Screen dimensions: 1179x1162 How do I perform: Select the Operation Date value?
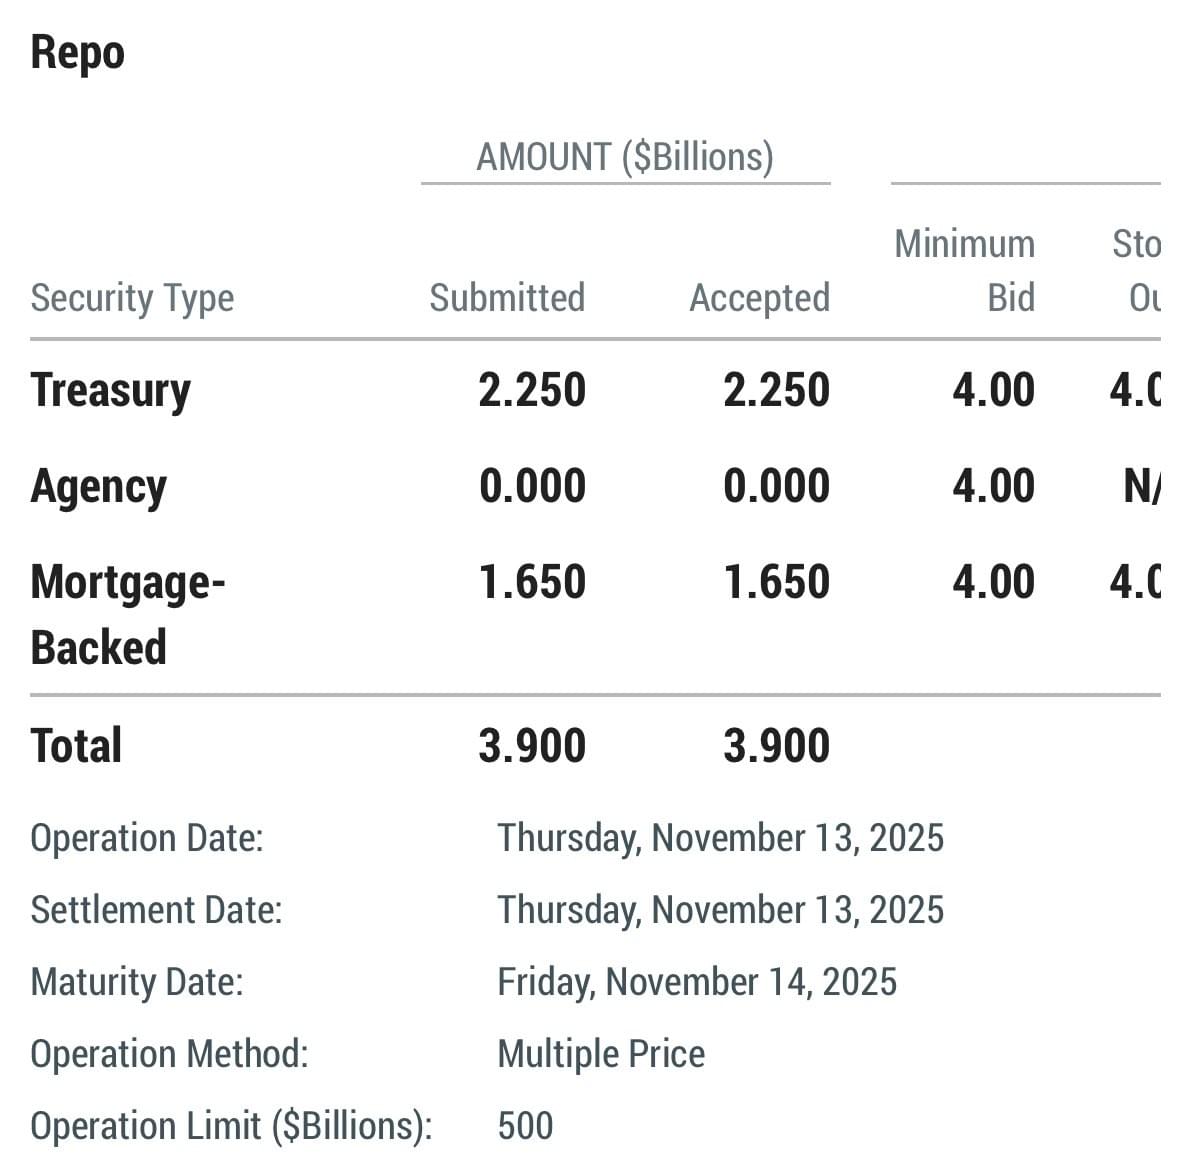[720, 838]
